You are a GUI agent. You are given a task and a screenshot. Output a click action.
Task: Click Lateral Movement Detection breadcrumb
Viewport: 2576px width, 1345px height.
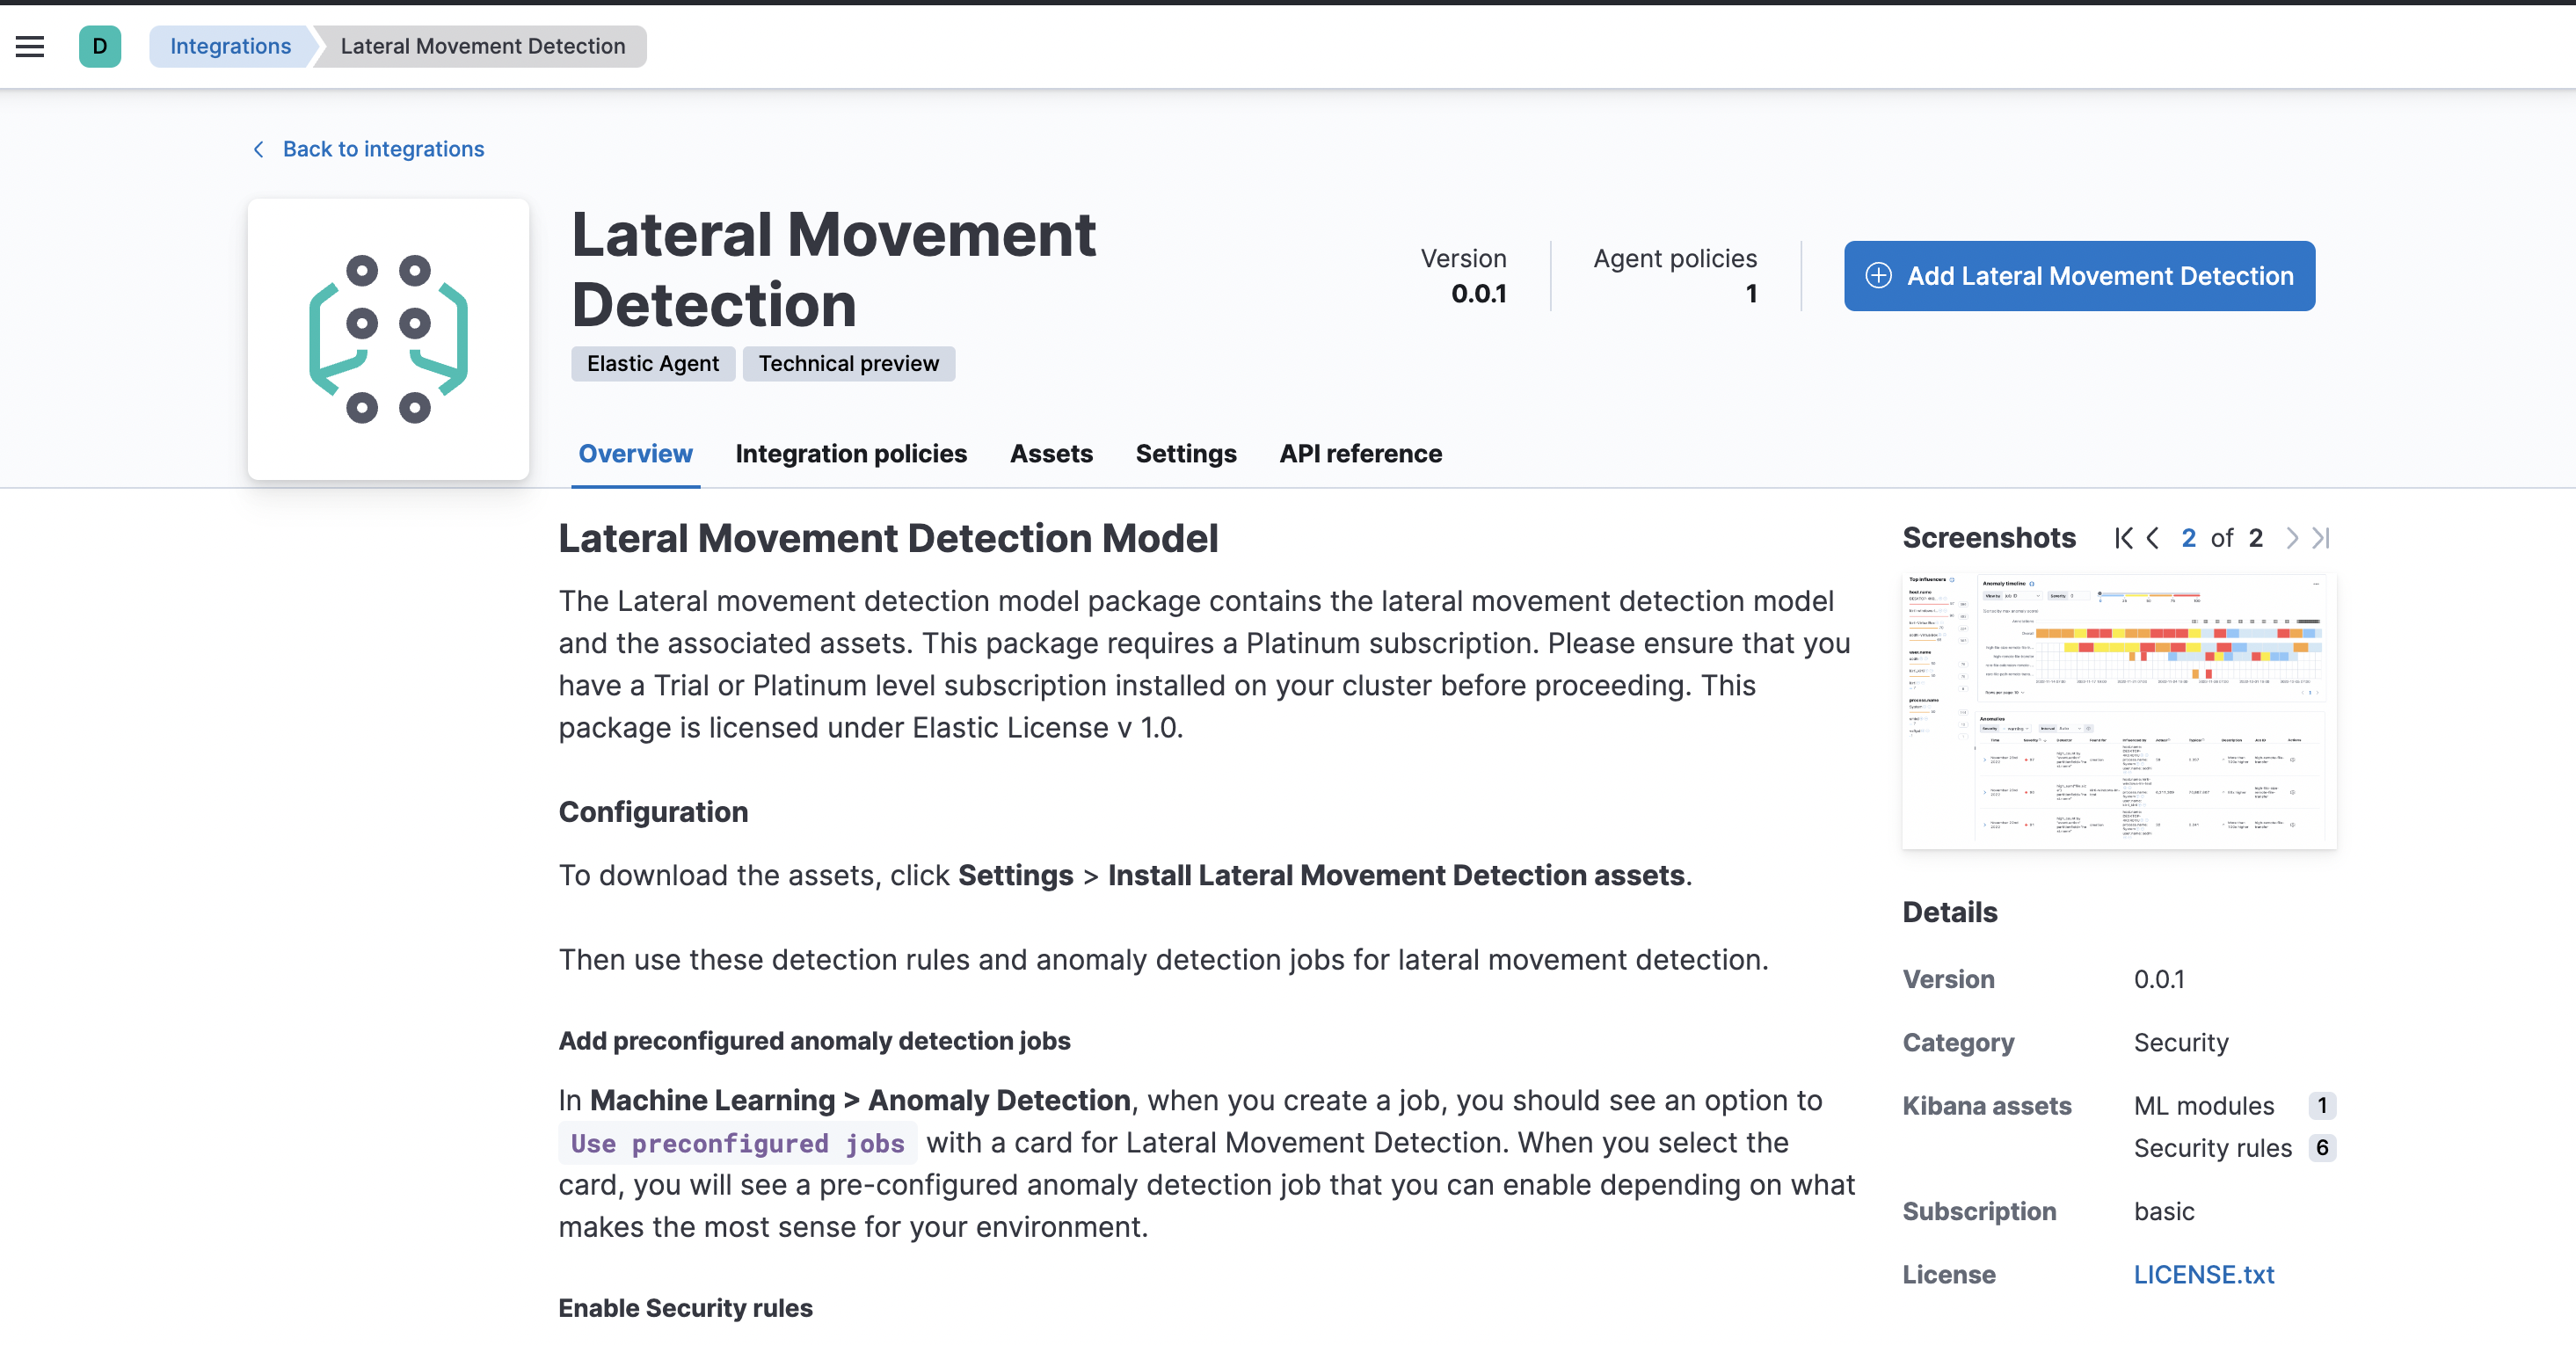point(482,46)
